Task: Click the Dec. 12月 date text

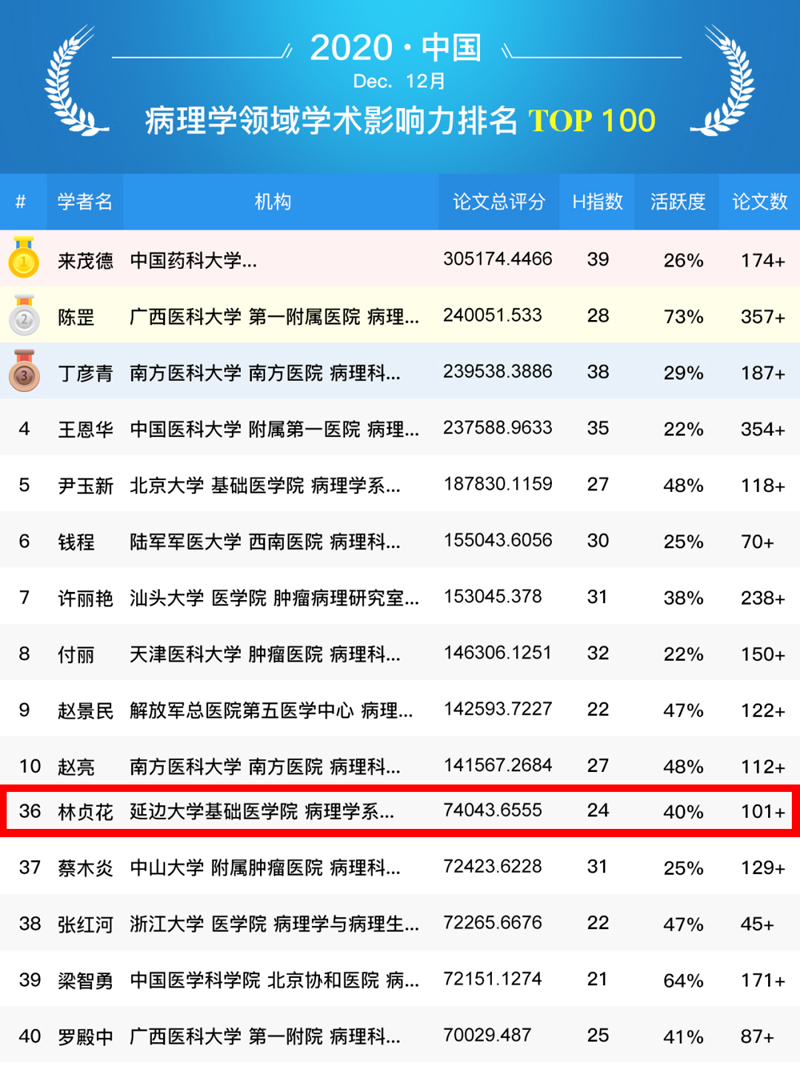Action: 399,82
